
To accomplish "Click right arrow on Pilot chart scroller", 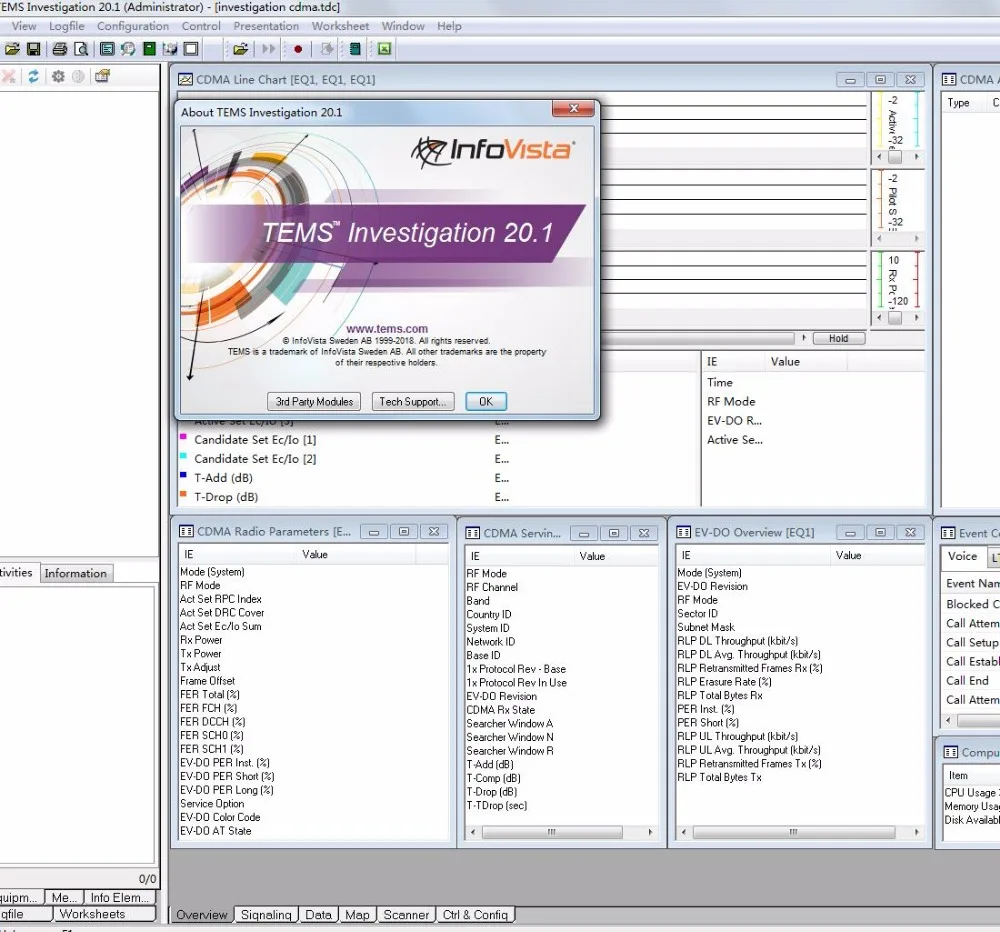I will pos(916,239).
